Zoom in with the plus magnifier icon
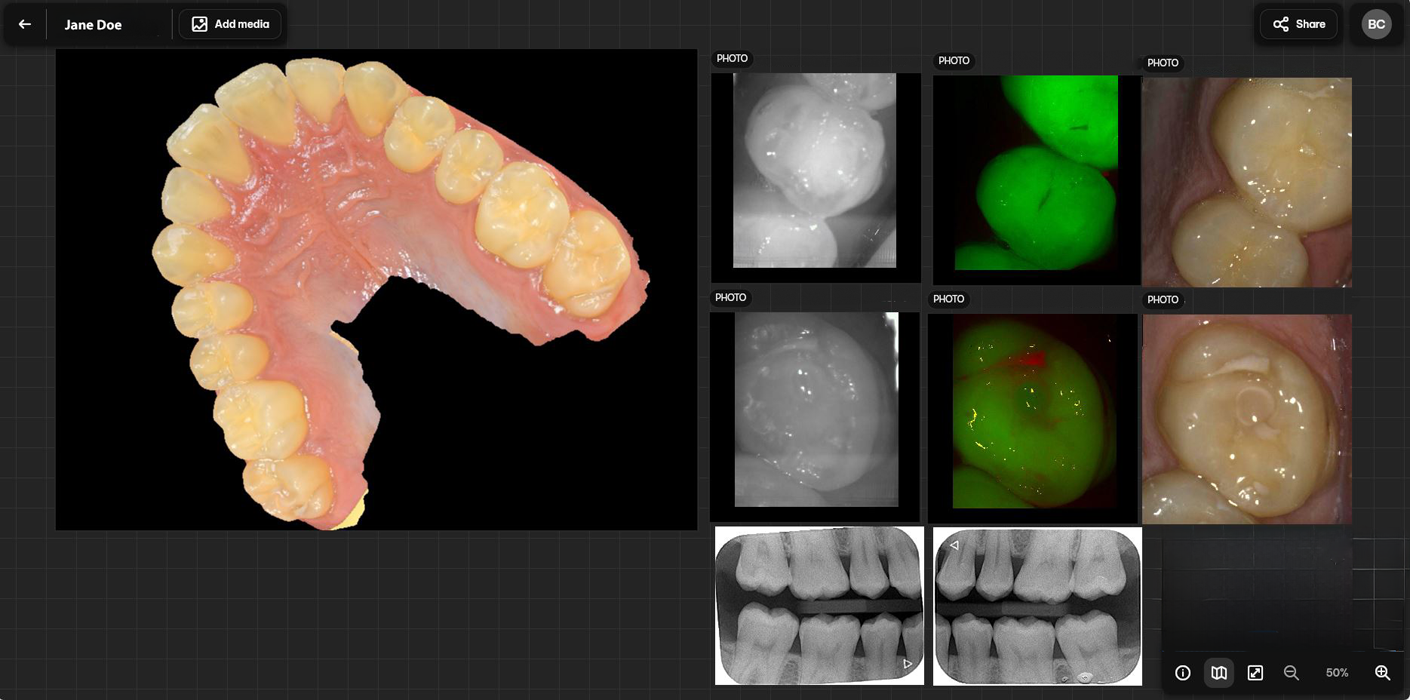The height and width of the screenshot is (700, 1410). point(1382,673)
